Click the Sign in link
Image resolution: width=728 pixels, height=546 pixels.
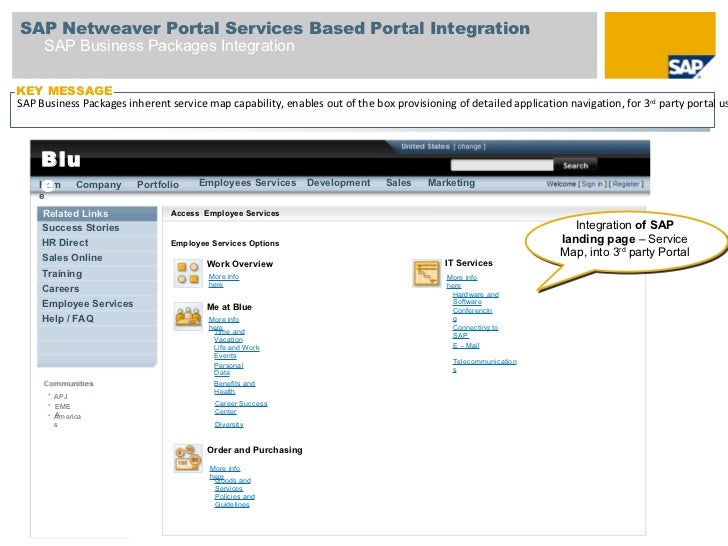(592, 184)
